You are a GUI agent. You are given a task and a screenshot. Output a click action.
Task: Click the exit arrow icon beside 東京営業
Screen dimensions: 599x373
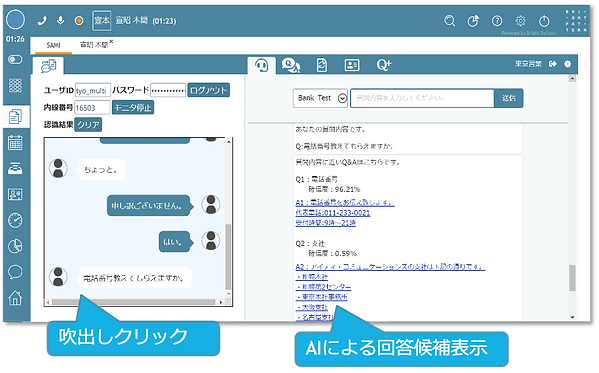point(552,64)
